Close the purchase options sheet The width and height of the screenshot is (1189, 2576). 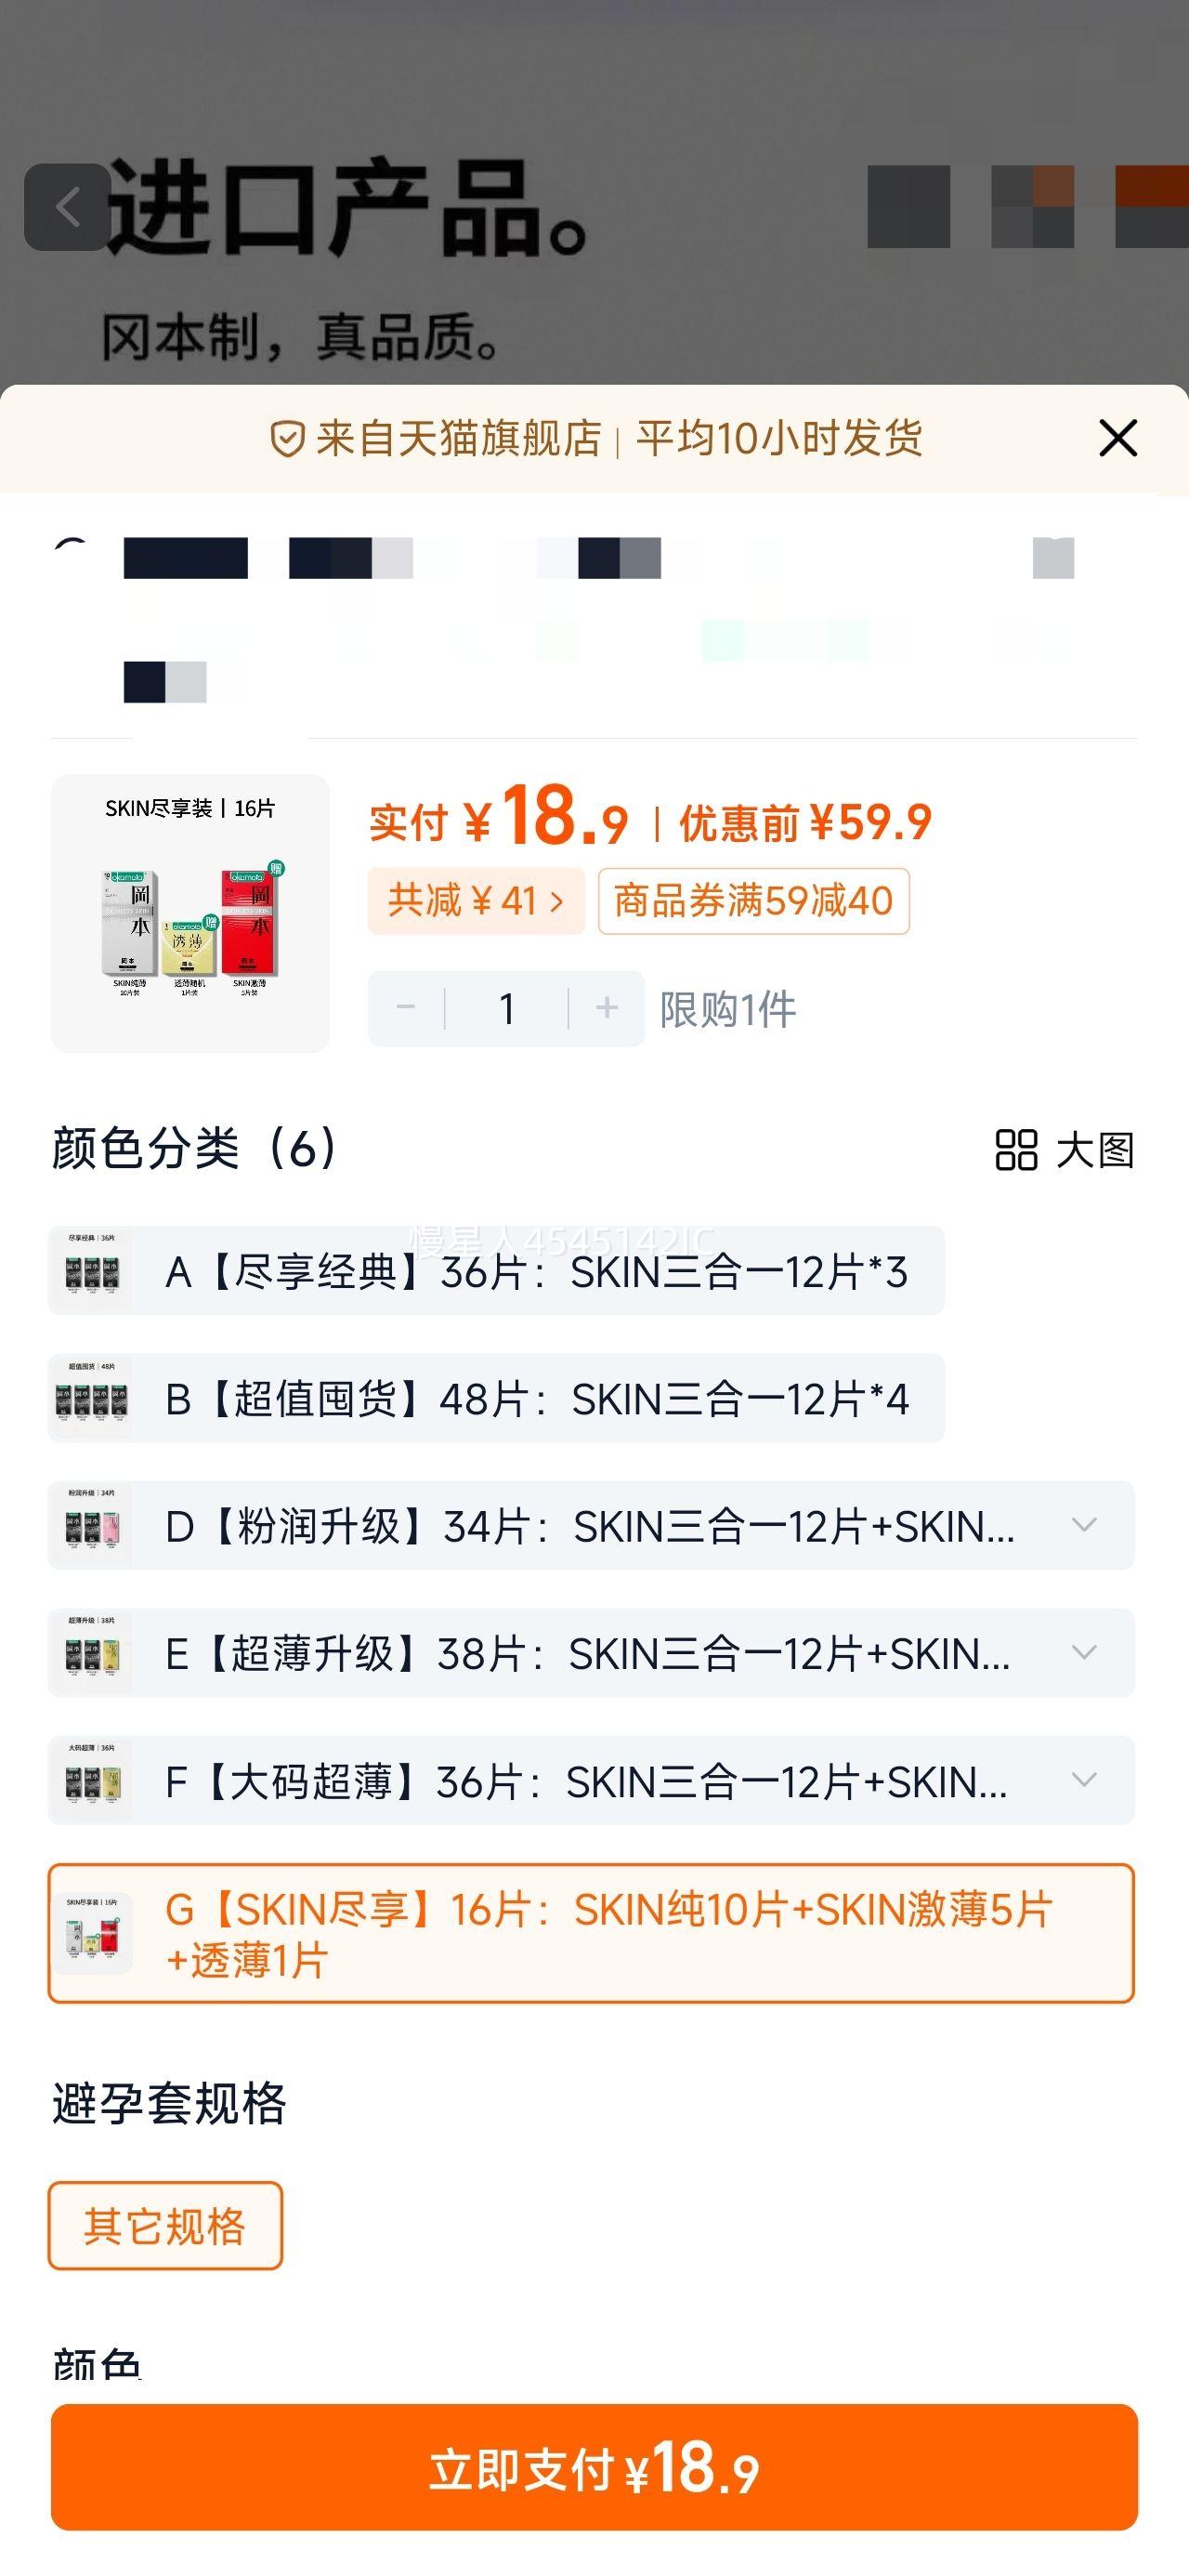pyautogui.click(x=1117, y=438)
